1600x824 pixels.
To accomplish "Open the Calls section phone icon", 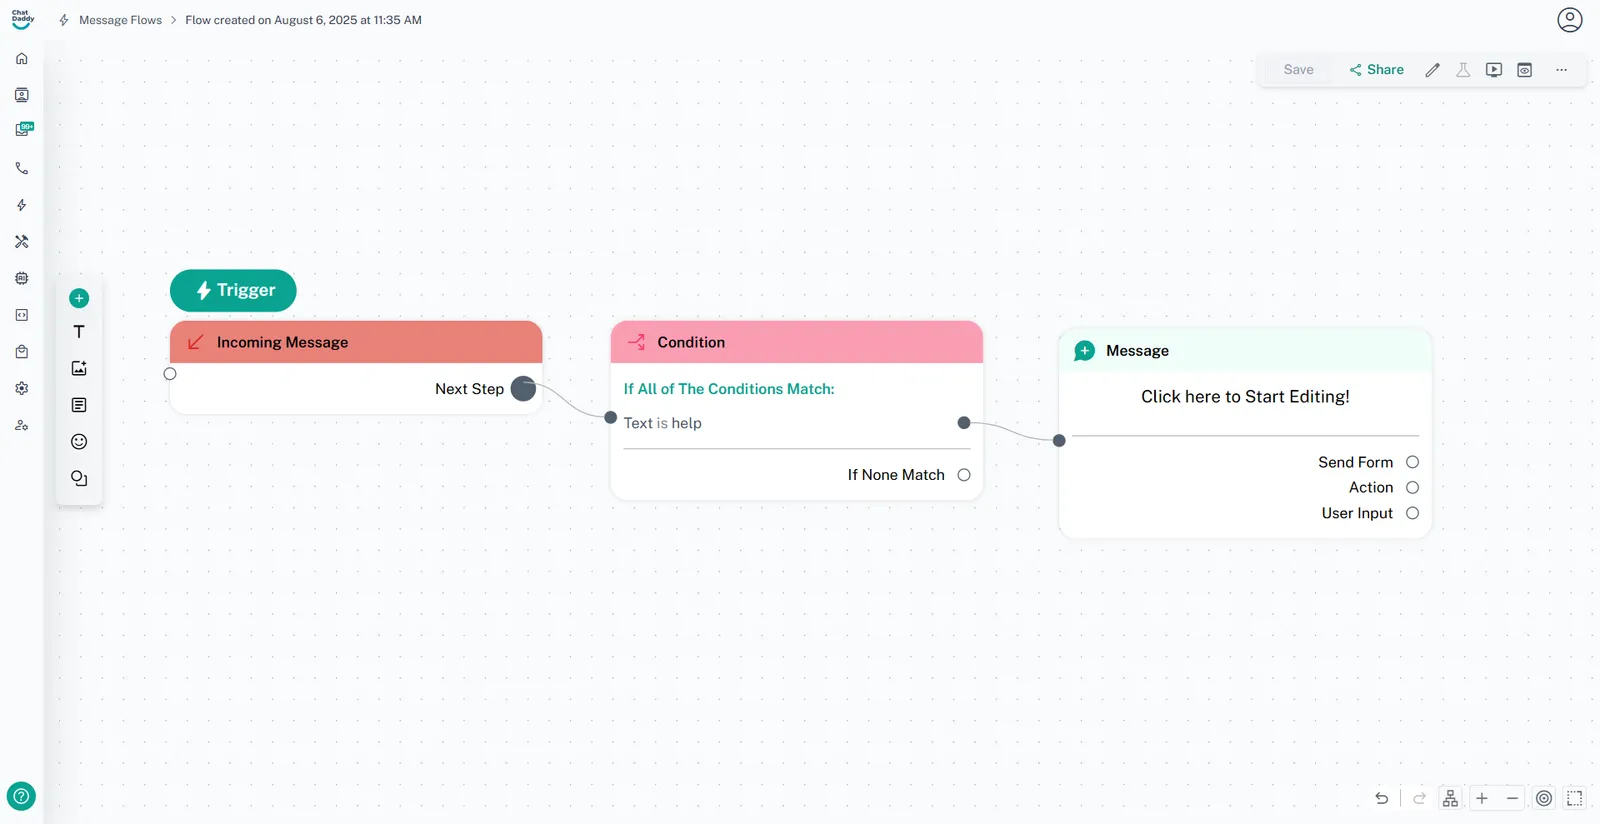I will pyautogui.click(x=22, y=168).
